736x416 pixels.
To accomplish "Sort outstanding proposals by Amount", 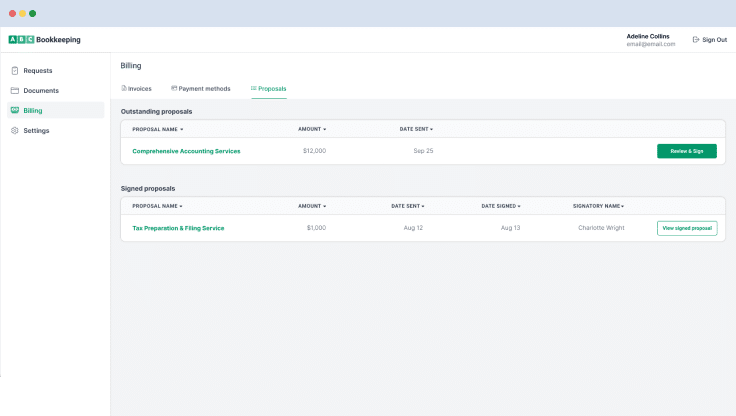I will 312,129.
